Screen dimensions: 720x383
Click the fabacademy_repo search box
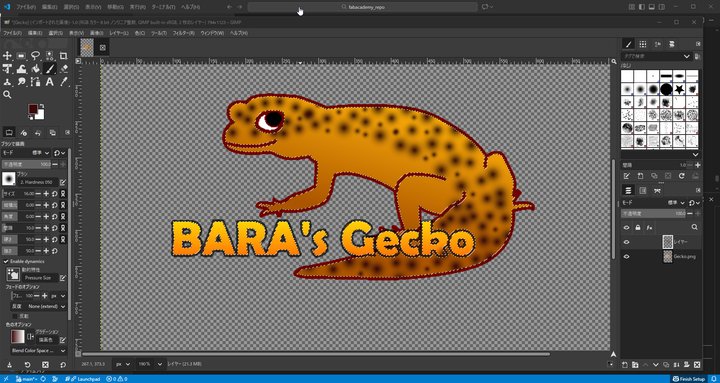tap(363, 7)
